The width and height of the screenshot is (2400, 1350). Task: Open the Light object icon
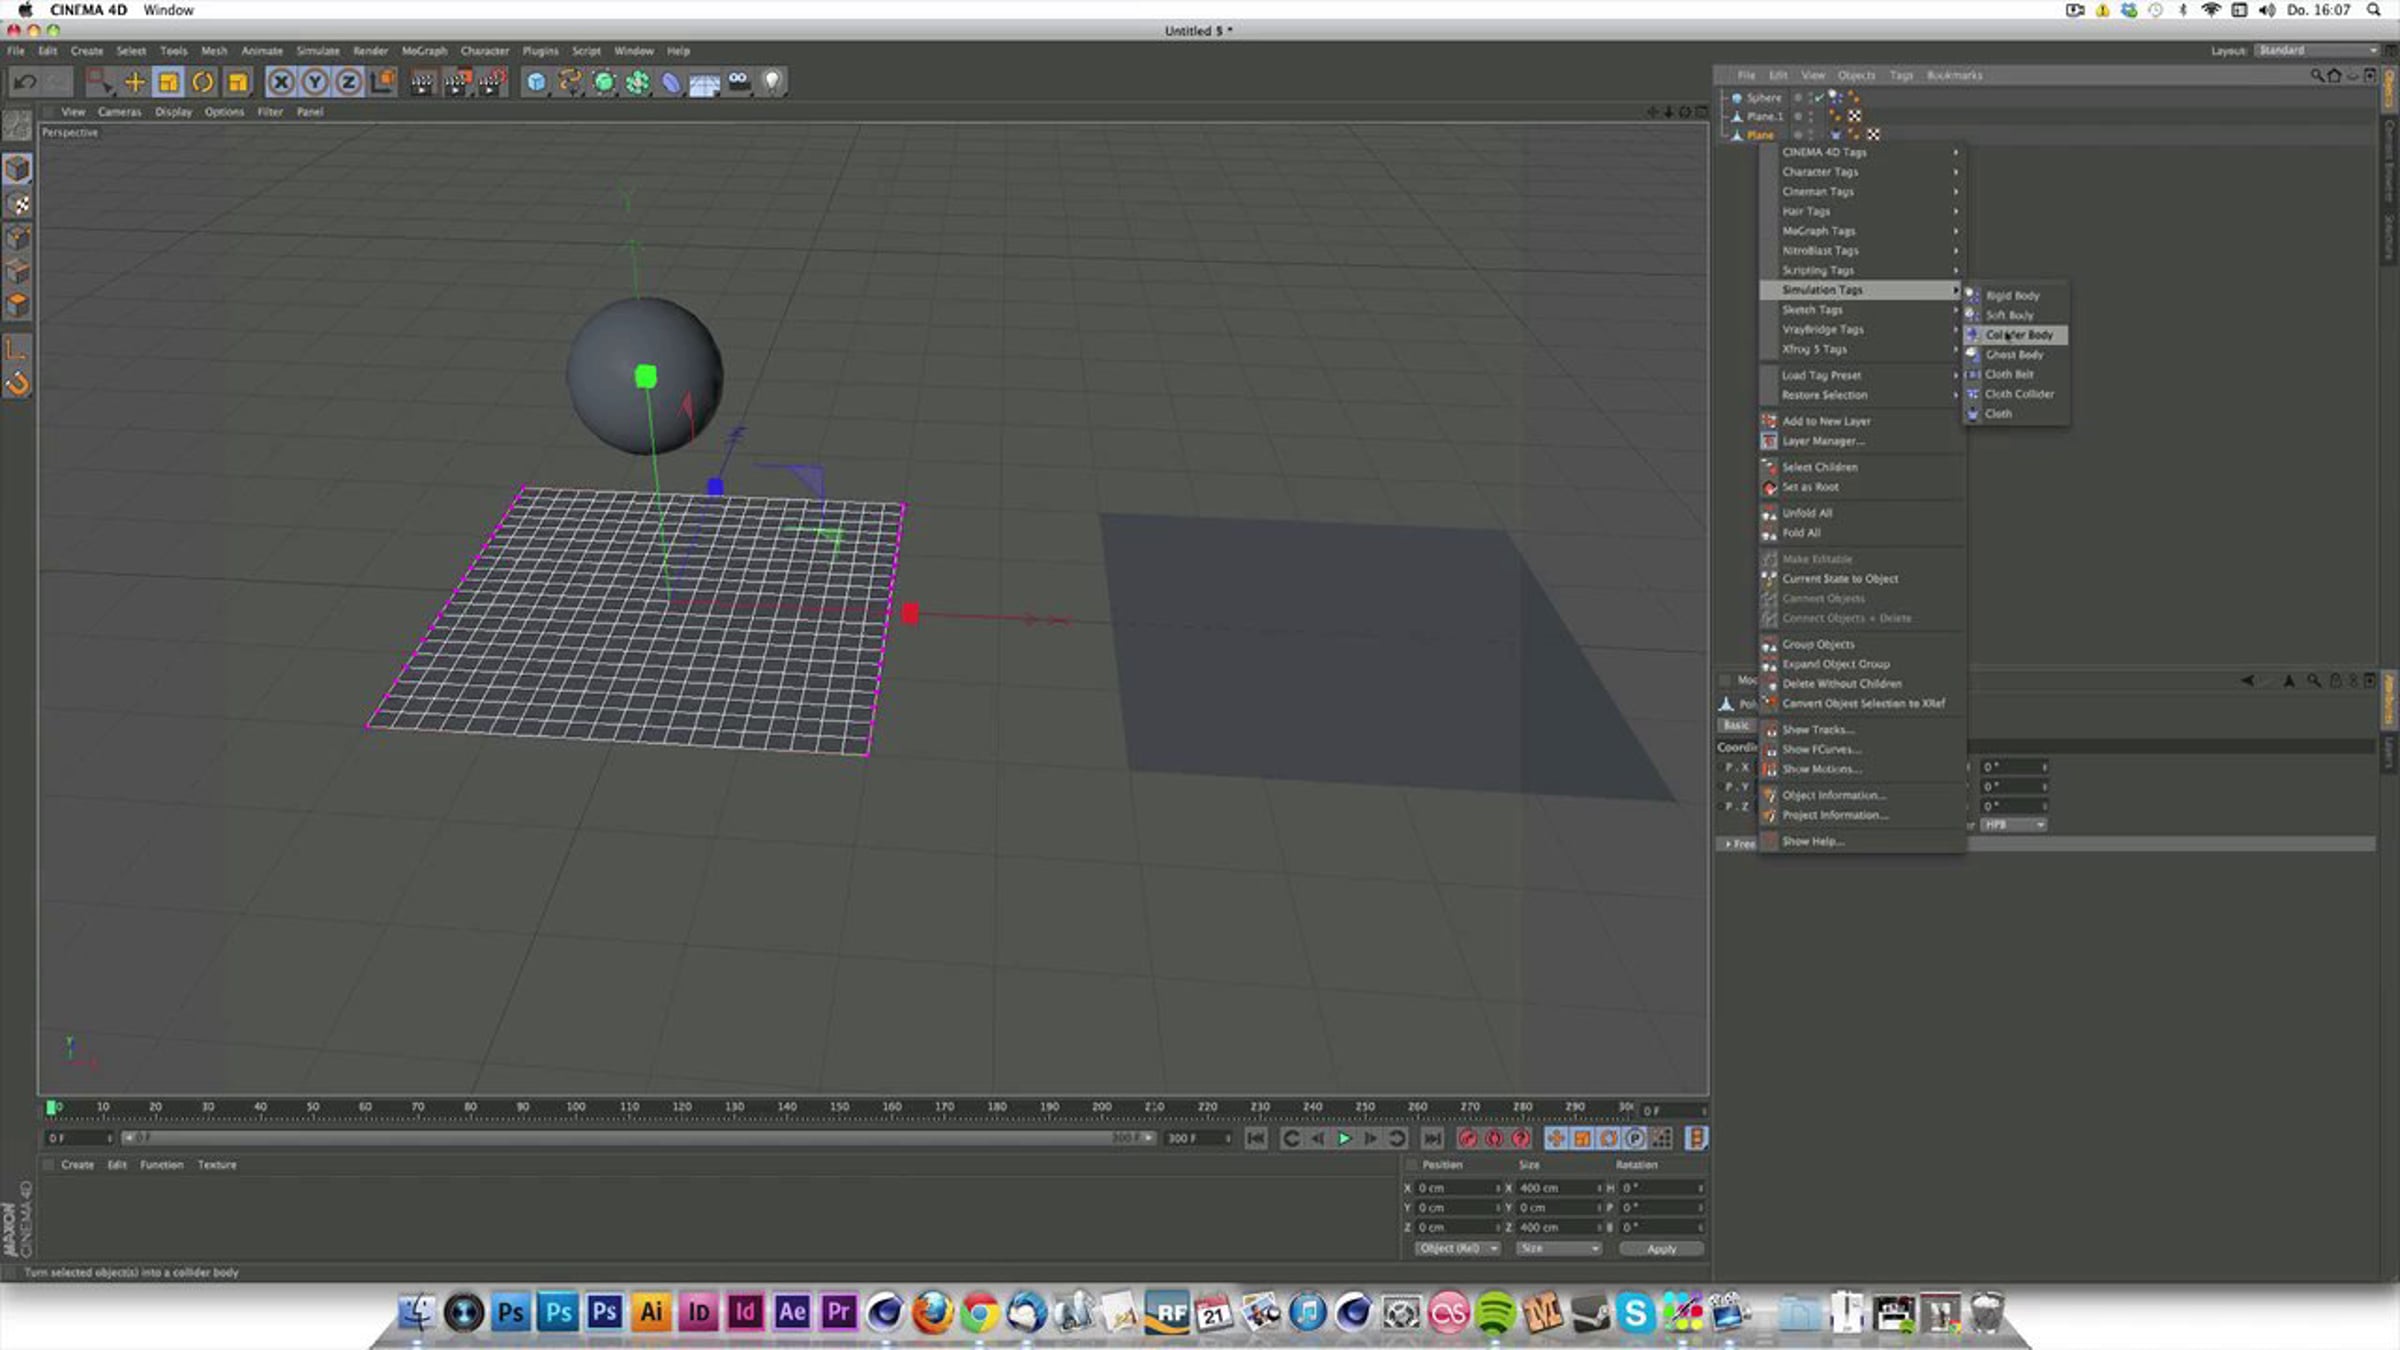(x=772, y=82)
